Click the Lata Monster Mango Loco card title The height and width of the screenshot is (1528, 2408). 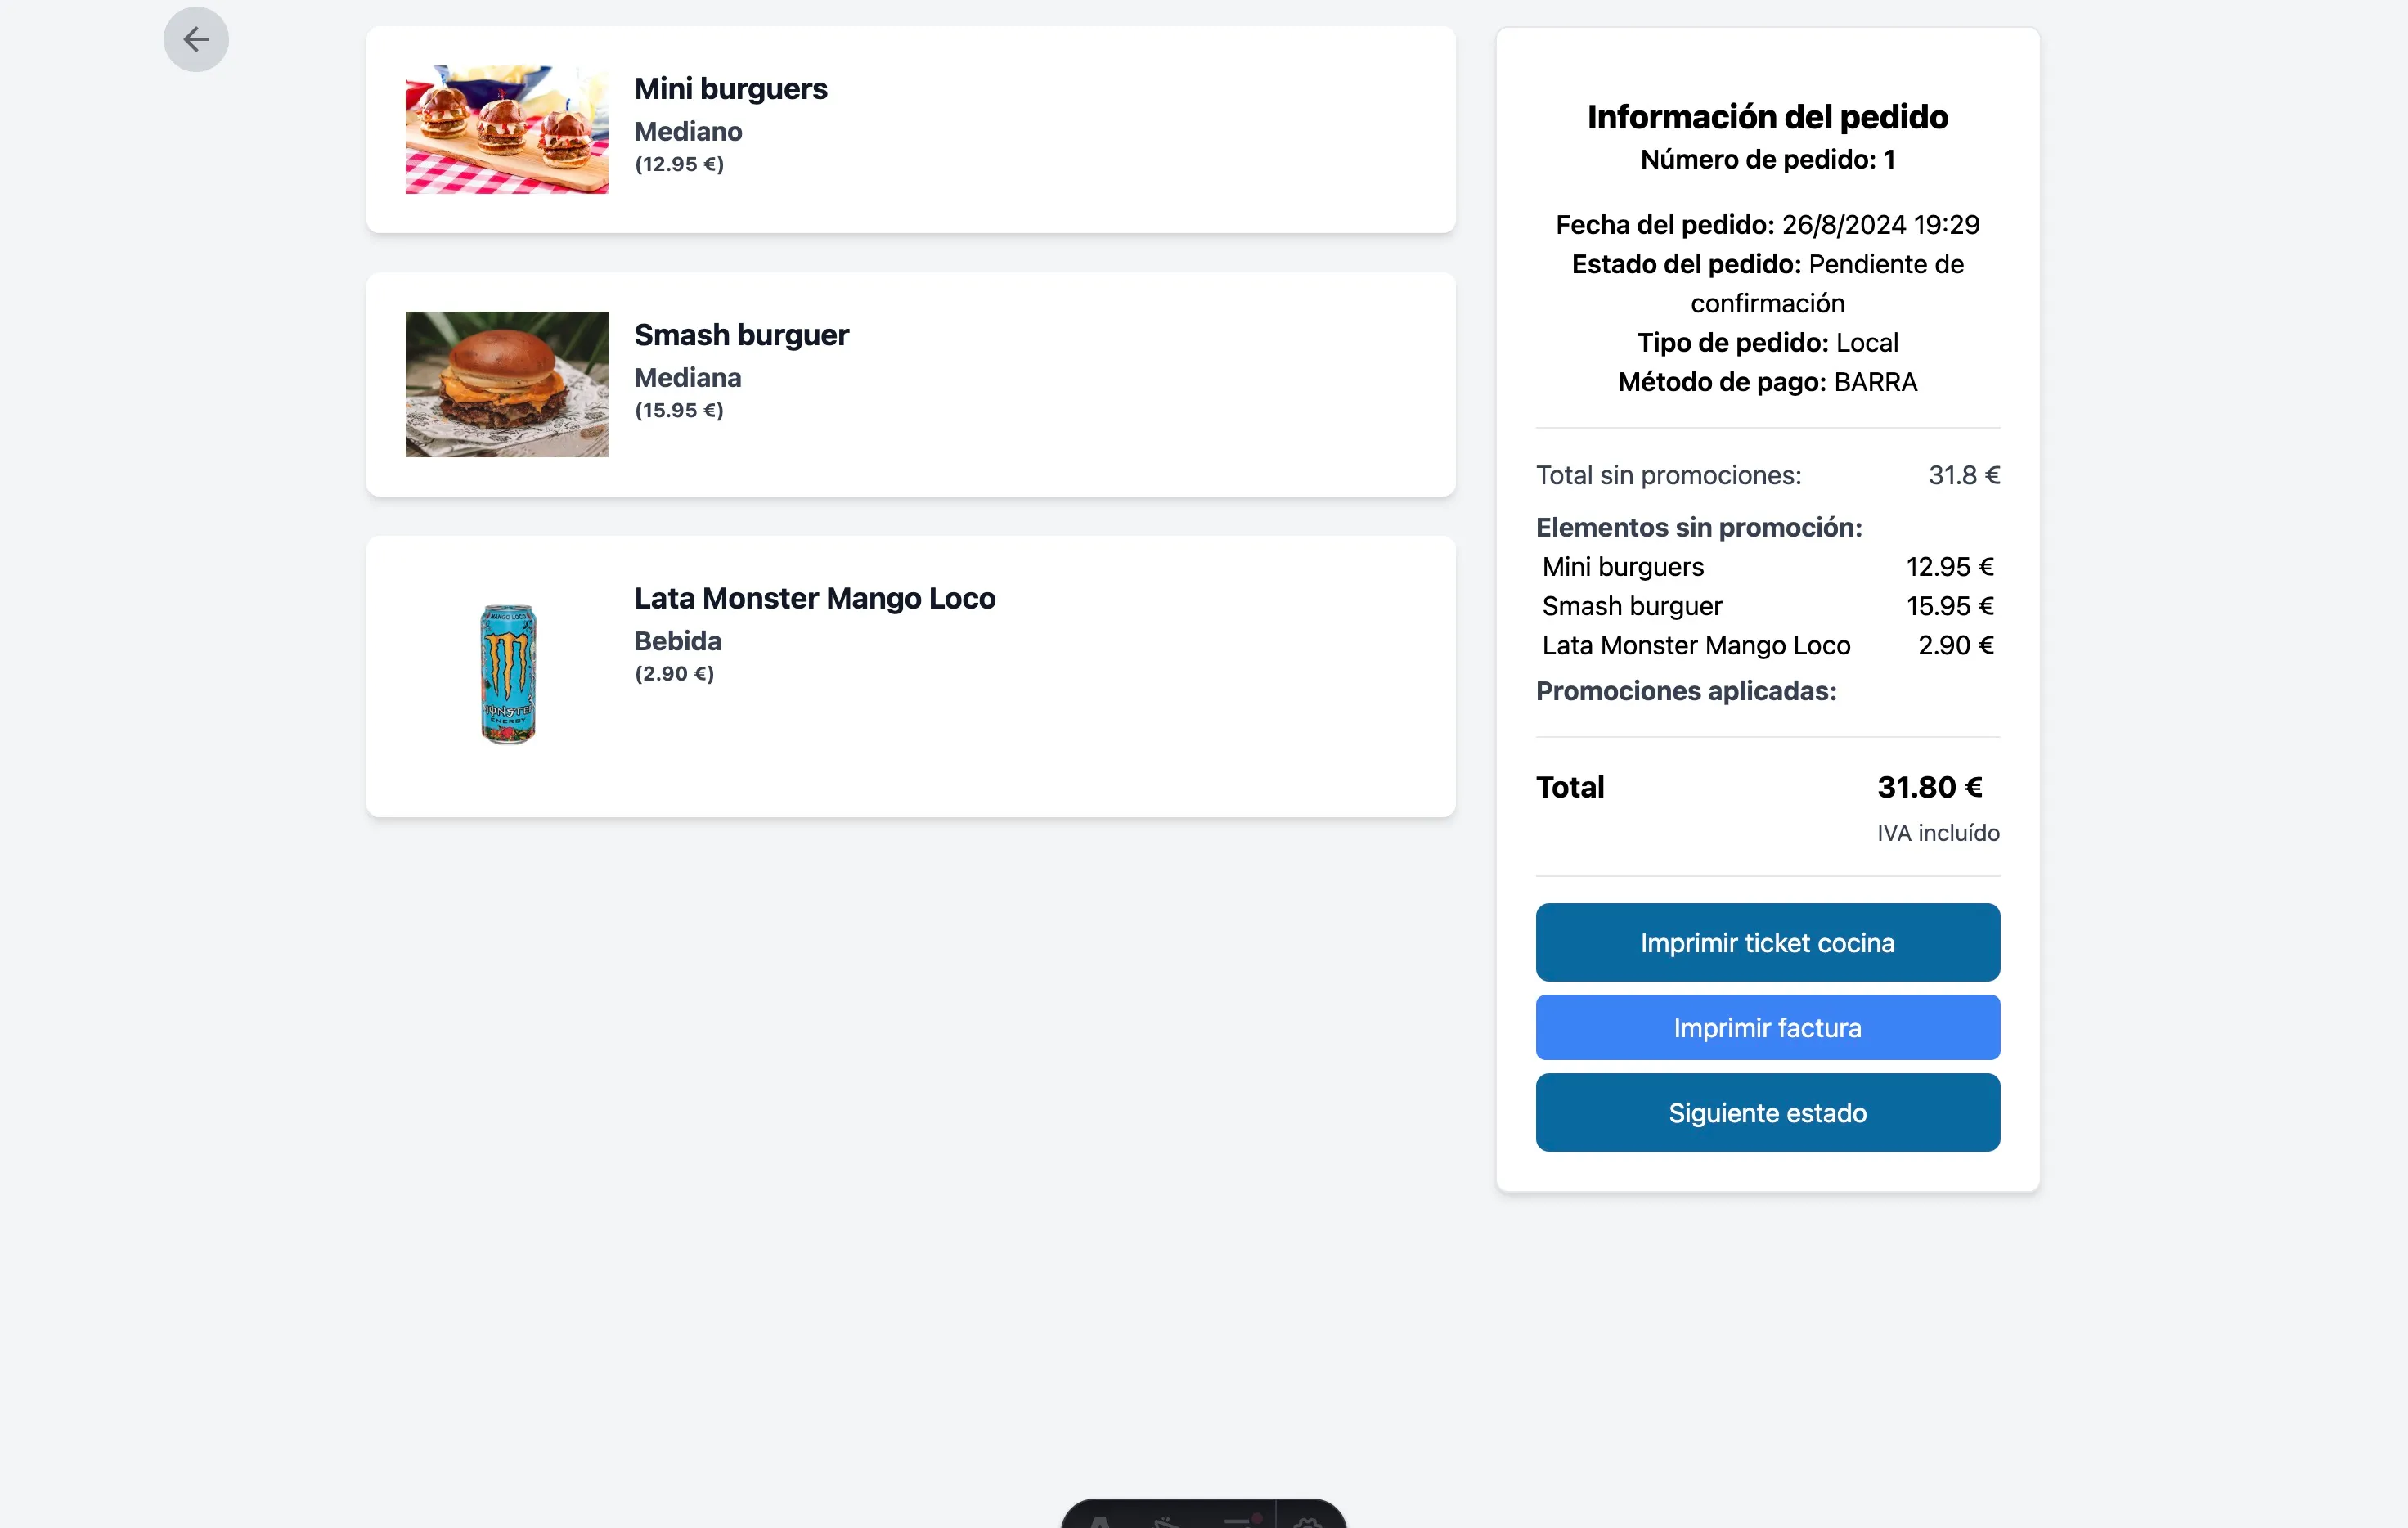point(814,598)
